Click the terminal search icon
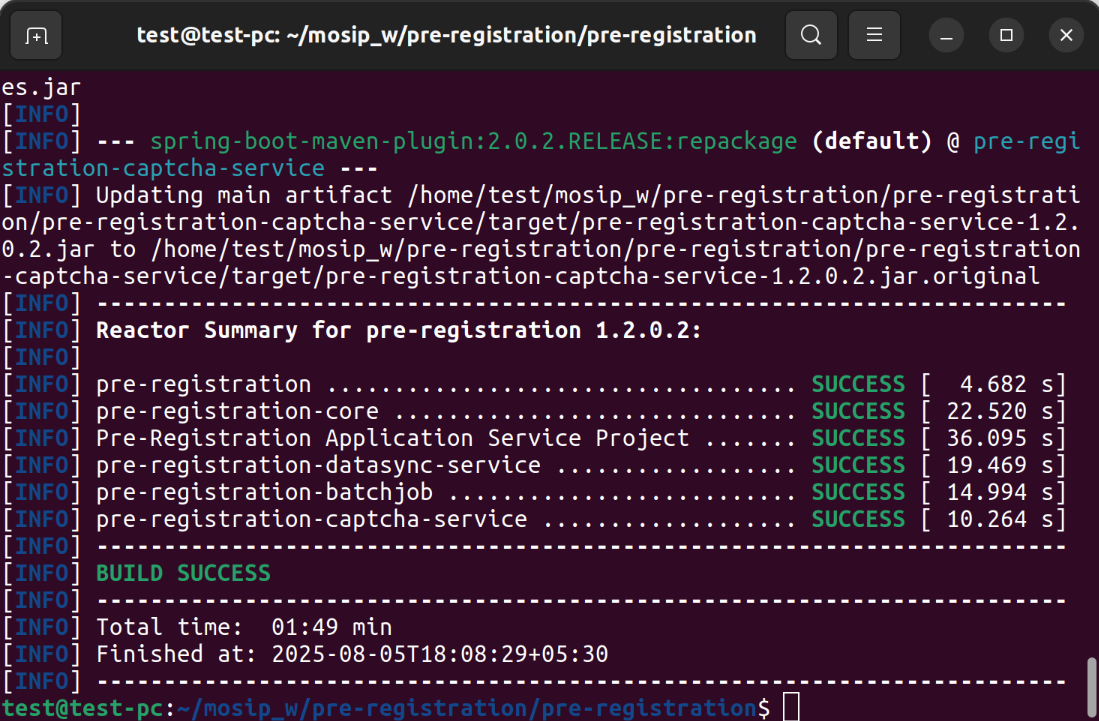The height and width of the screenshot is (721, 1099). 811,36
